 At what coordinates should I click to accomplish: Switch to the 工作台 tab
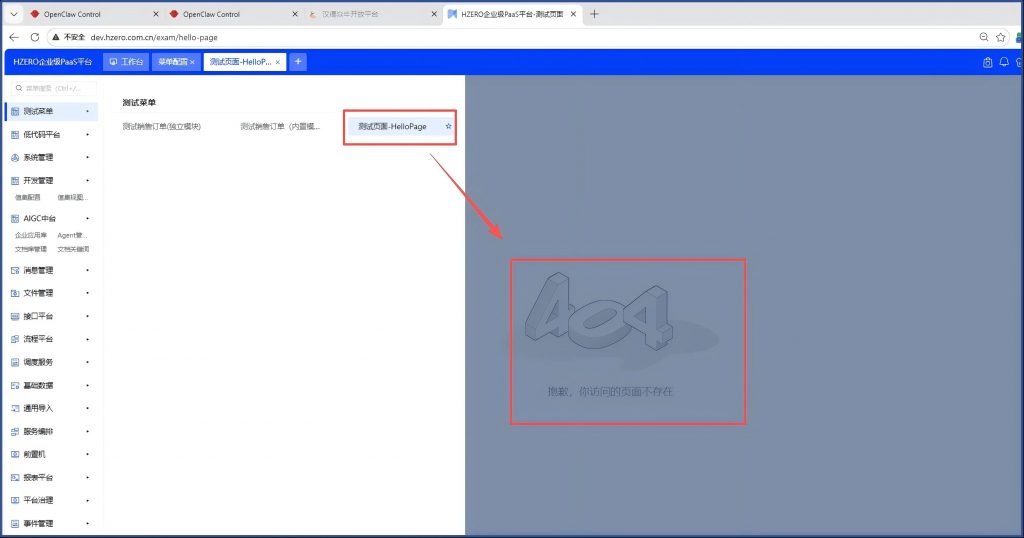point(126,62)
